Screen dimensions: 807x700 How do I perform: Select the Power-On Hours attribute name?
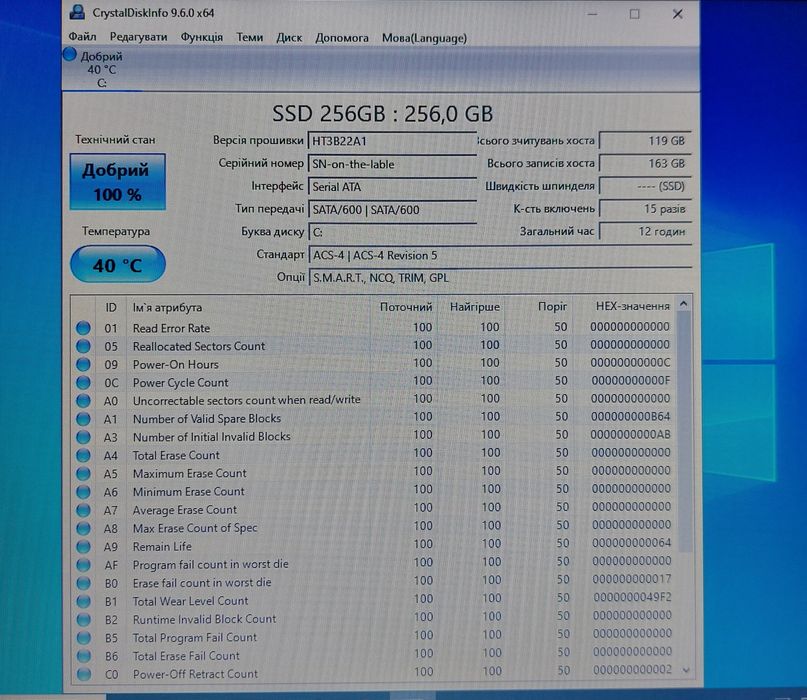pos(176,364)
